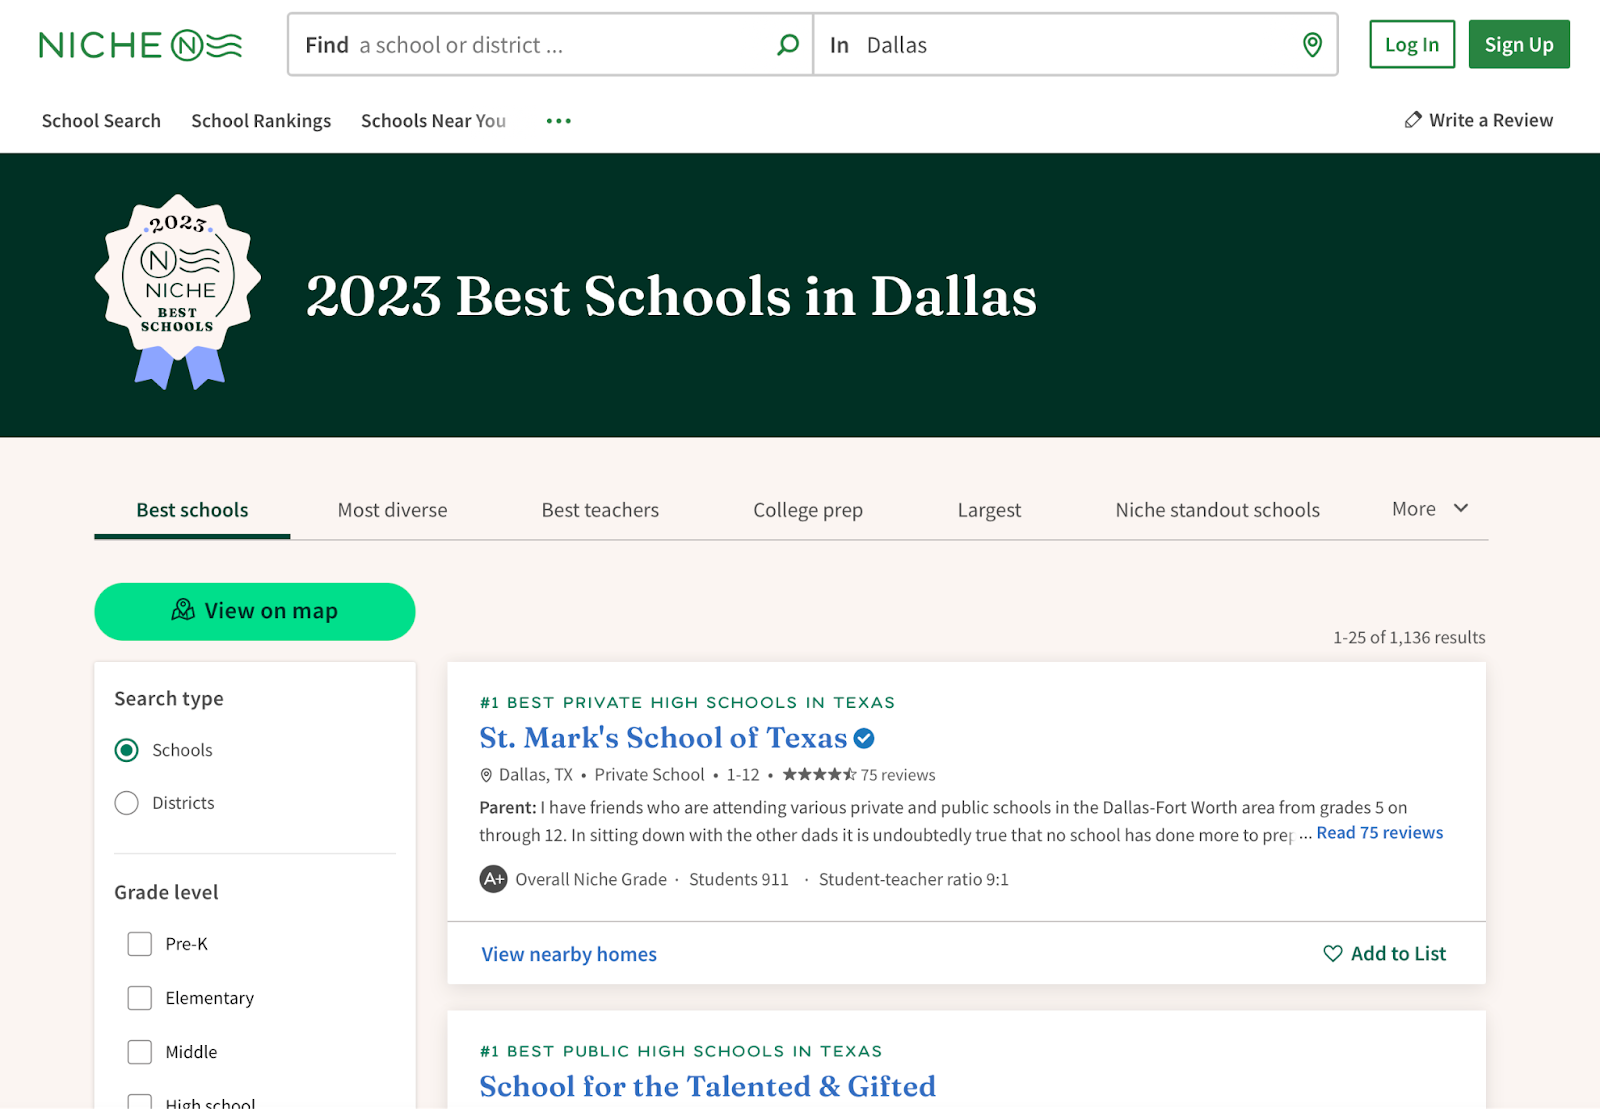This screenshot has height=1109, width=1600.
Task: Click 'Student-teacher ratio 9:1' text
Action: 914,879
